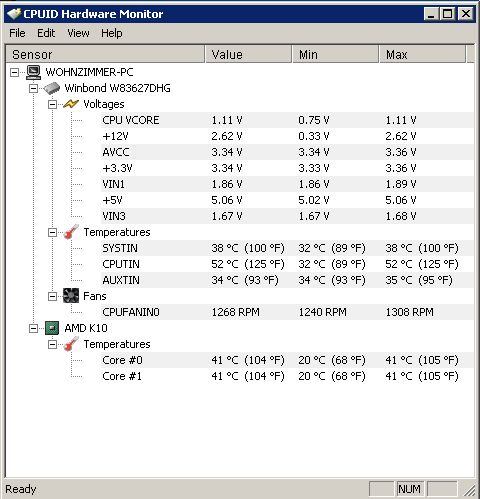Select the +5V sensor row
This screenshot has height=499, width=480.
(287, 200)
